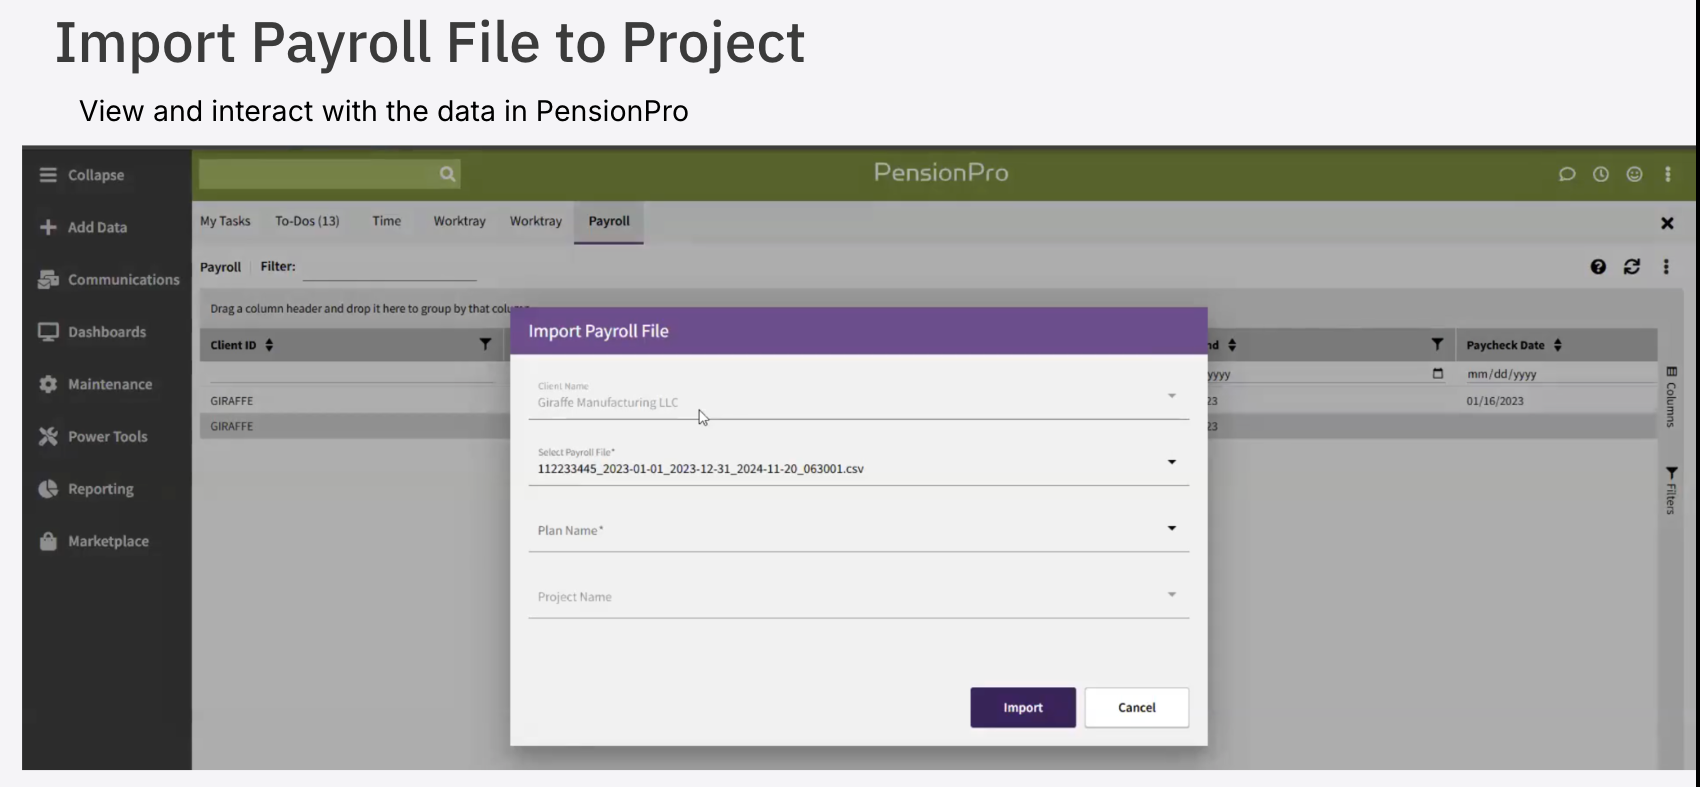Open the Reporting section
Viewport: 1700px width, 787px height.
pyautogui.click(x=86, y=489)
